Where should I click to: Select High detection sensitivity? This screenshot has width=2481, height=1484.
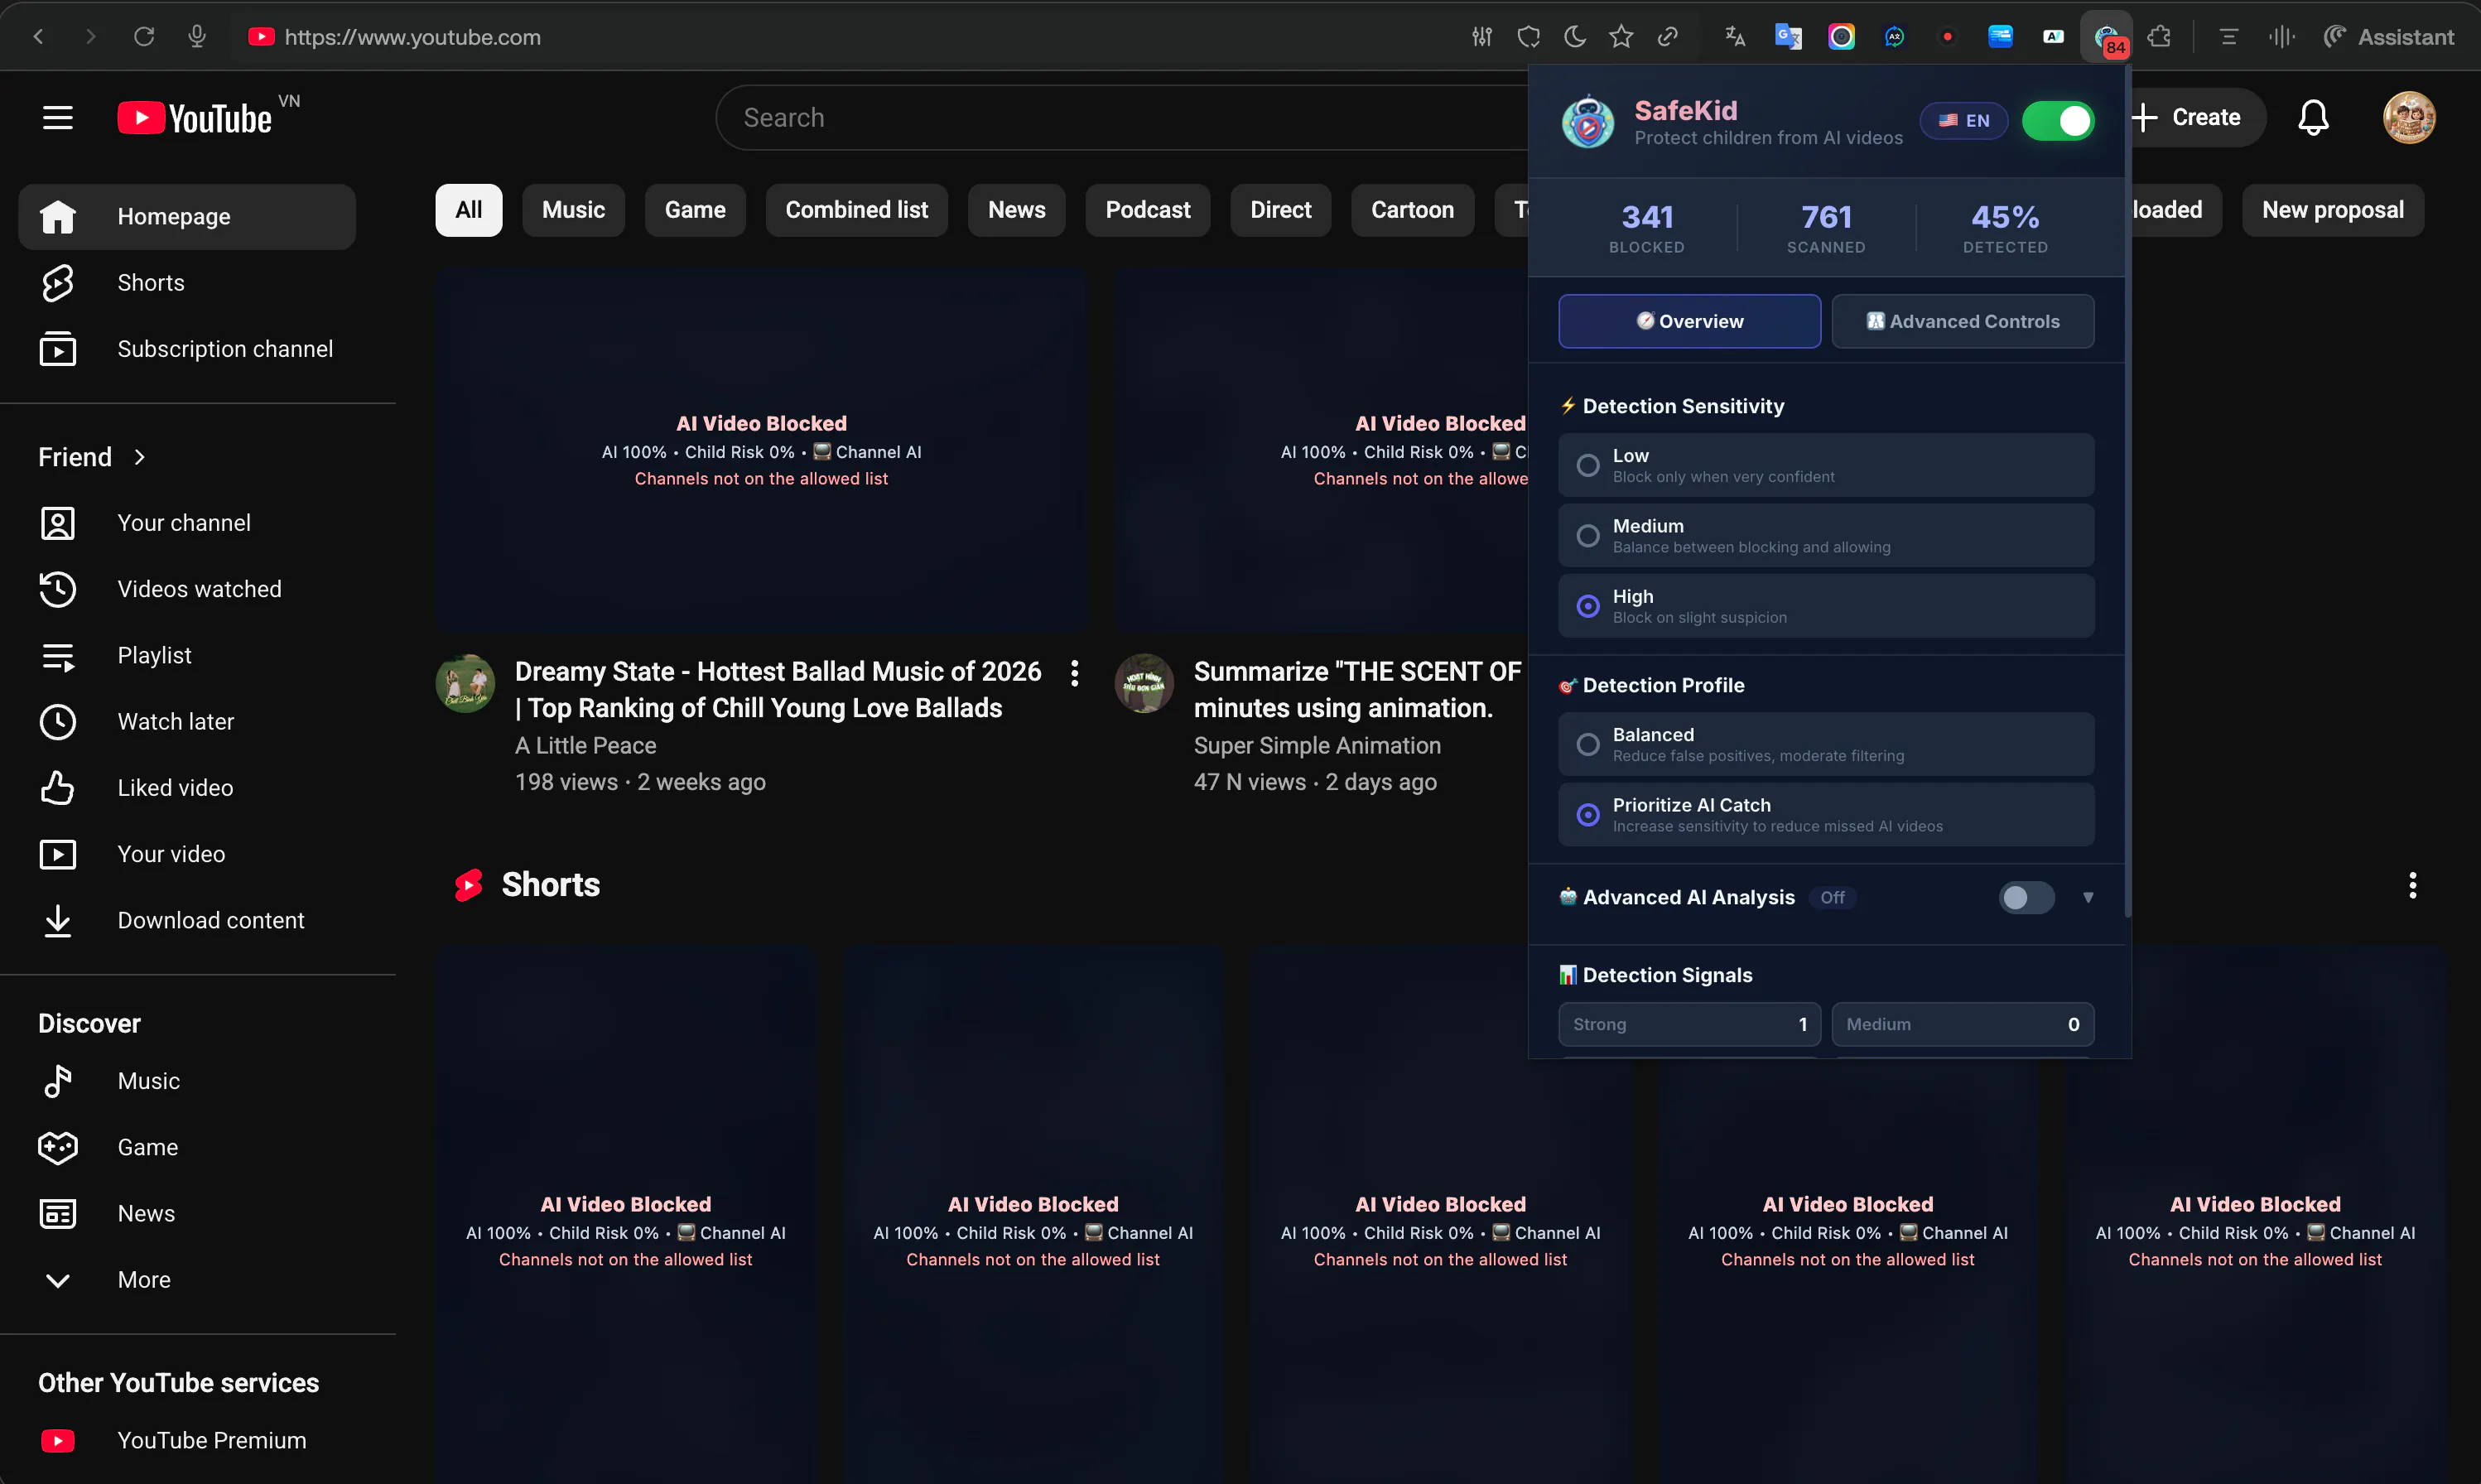click(x=1826, y=606)
